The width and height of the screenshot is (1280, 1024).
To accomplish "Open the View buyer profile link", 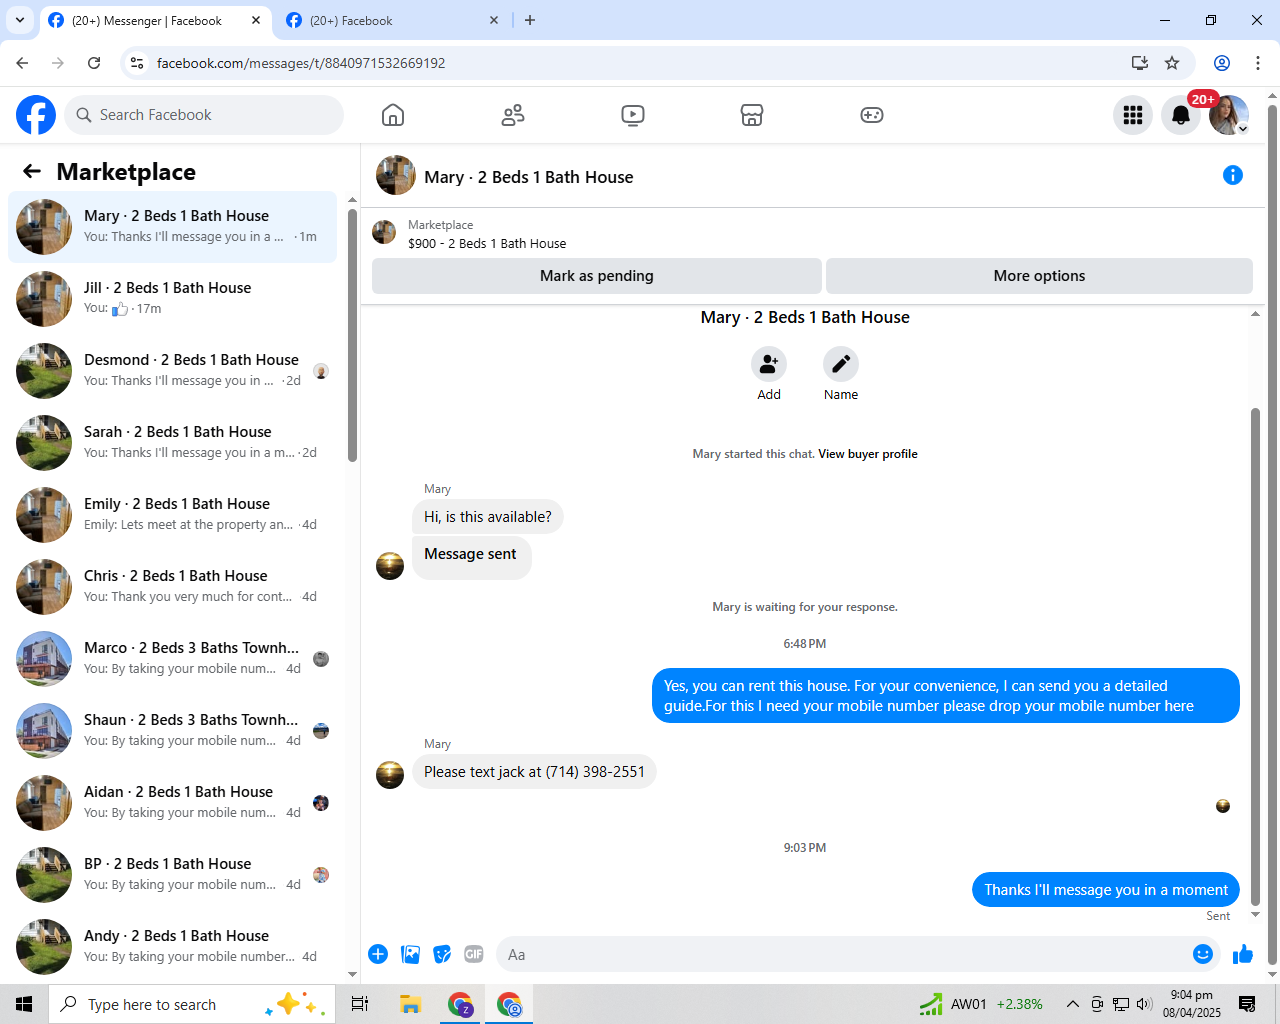I will click(868, 454).
